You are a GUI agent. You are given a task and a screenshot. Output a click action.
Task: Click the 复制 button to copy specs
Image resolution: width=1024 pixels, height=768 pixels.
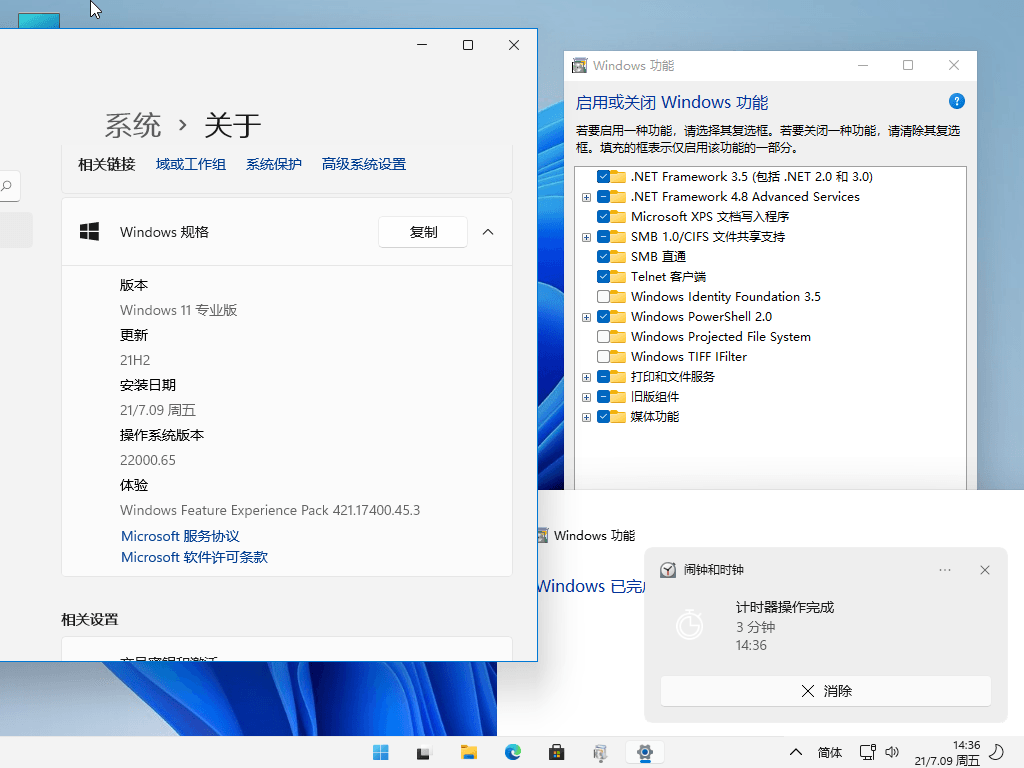click(422, 231)
